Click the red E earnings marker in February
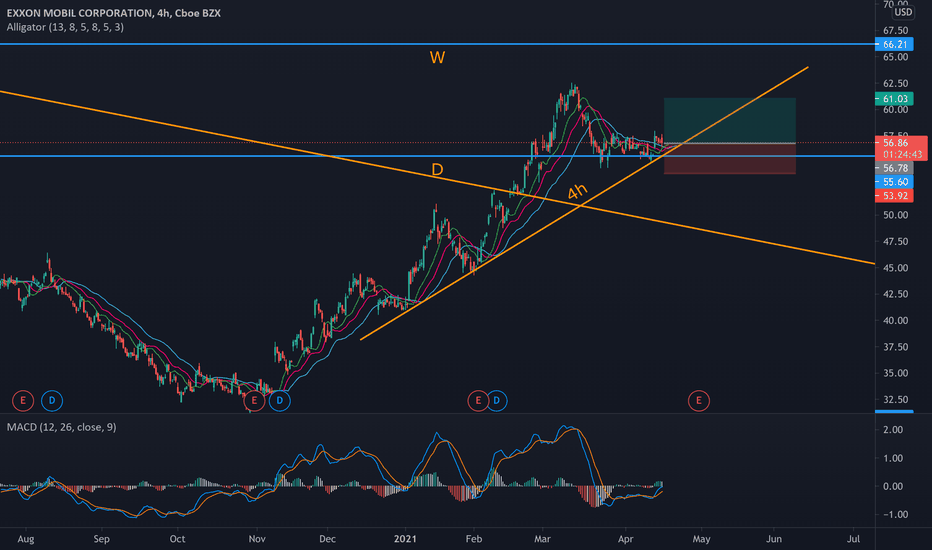Viewport: 932px width, 550px height. [478, 401]
